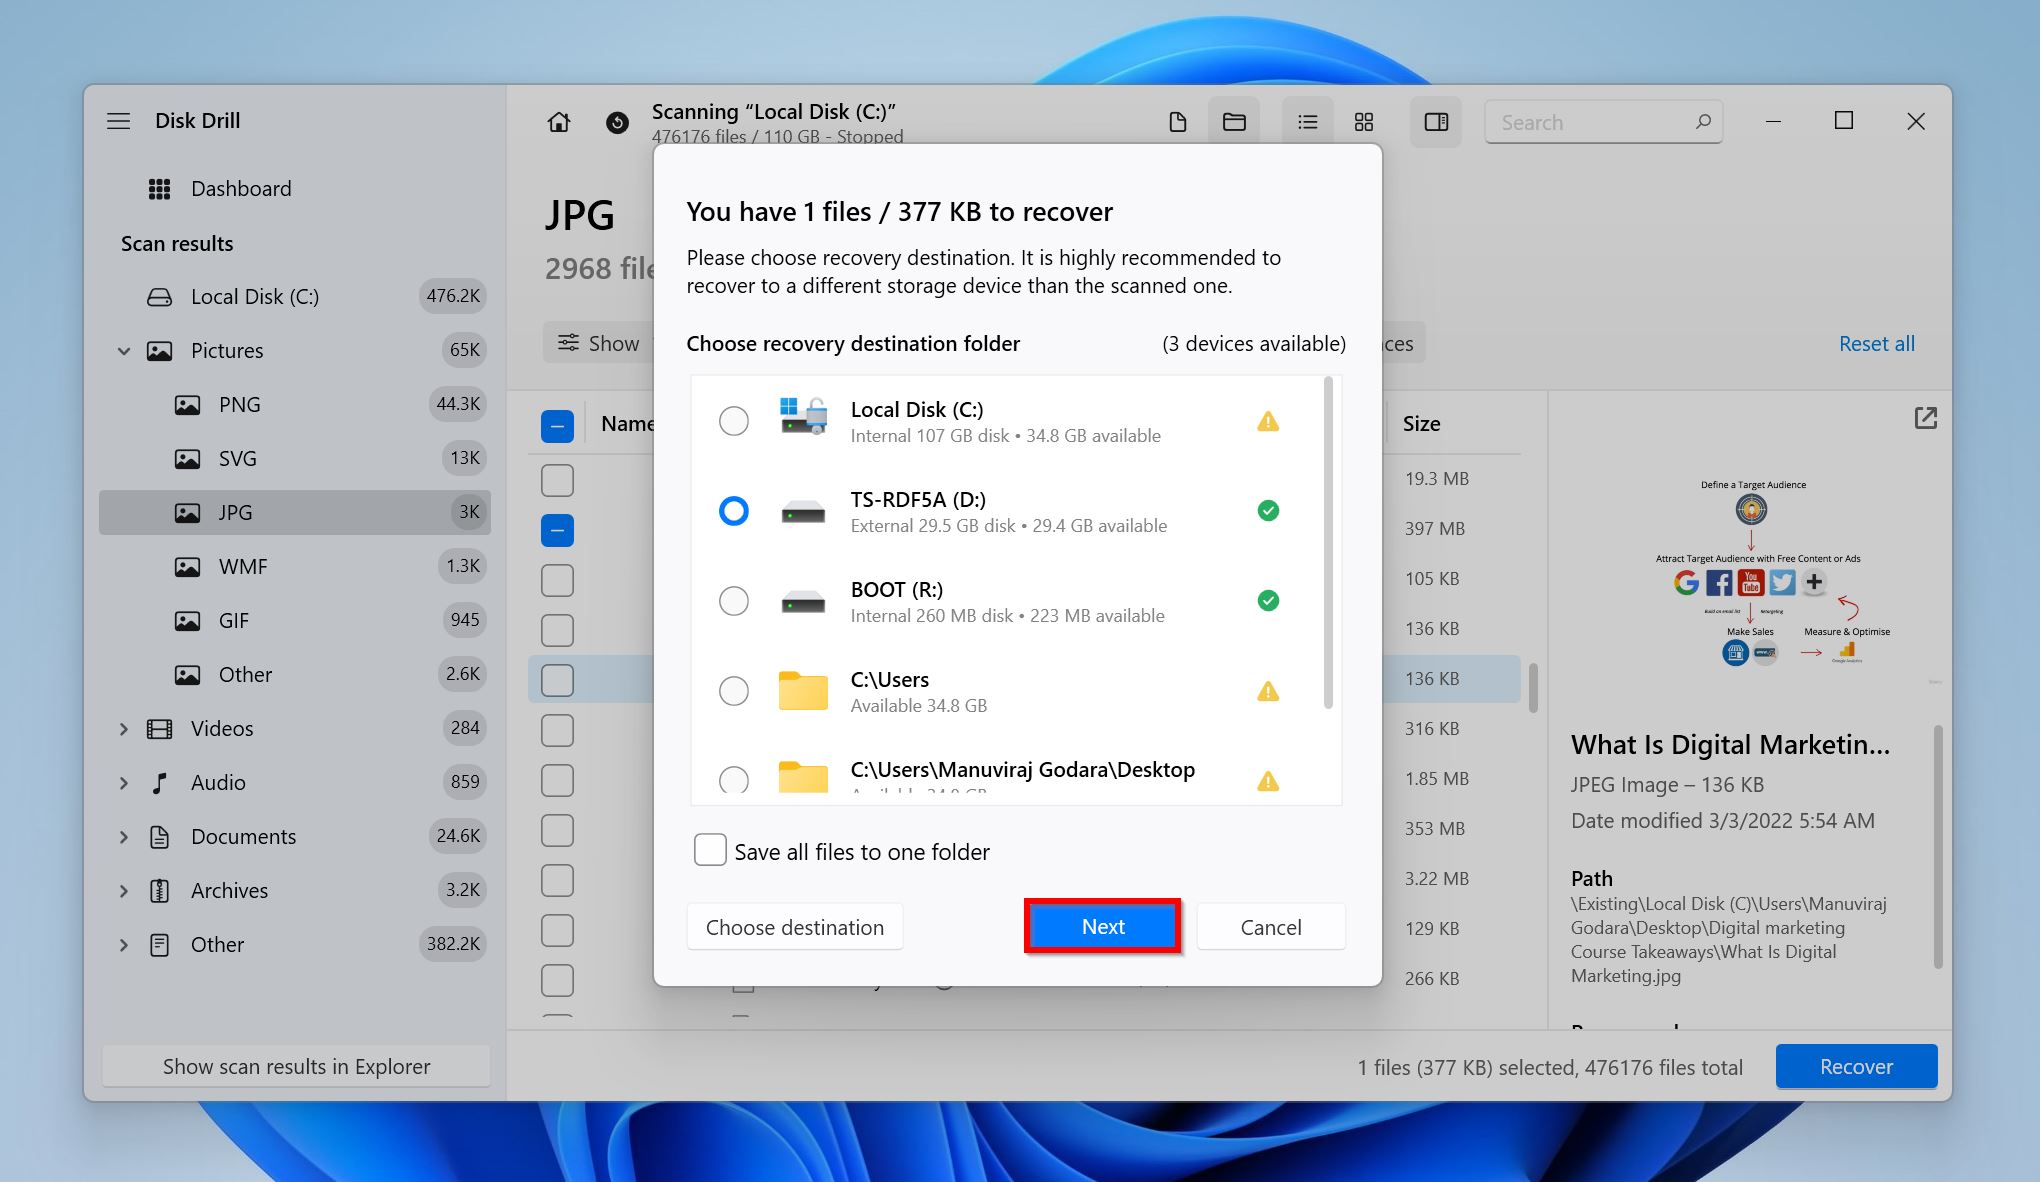This screenshot has width=2040, height=1182.
Task: Click the home/dashboard icon
Action: tap(559, 120)
